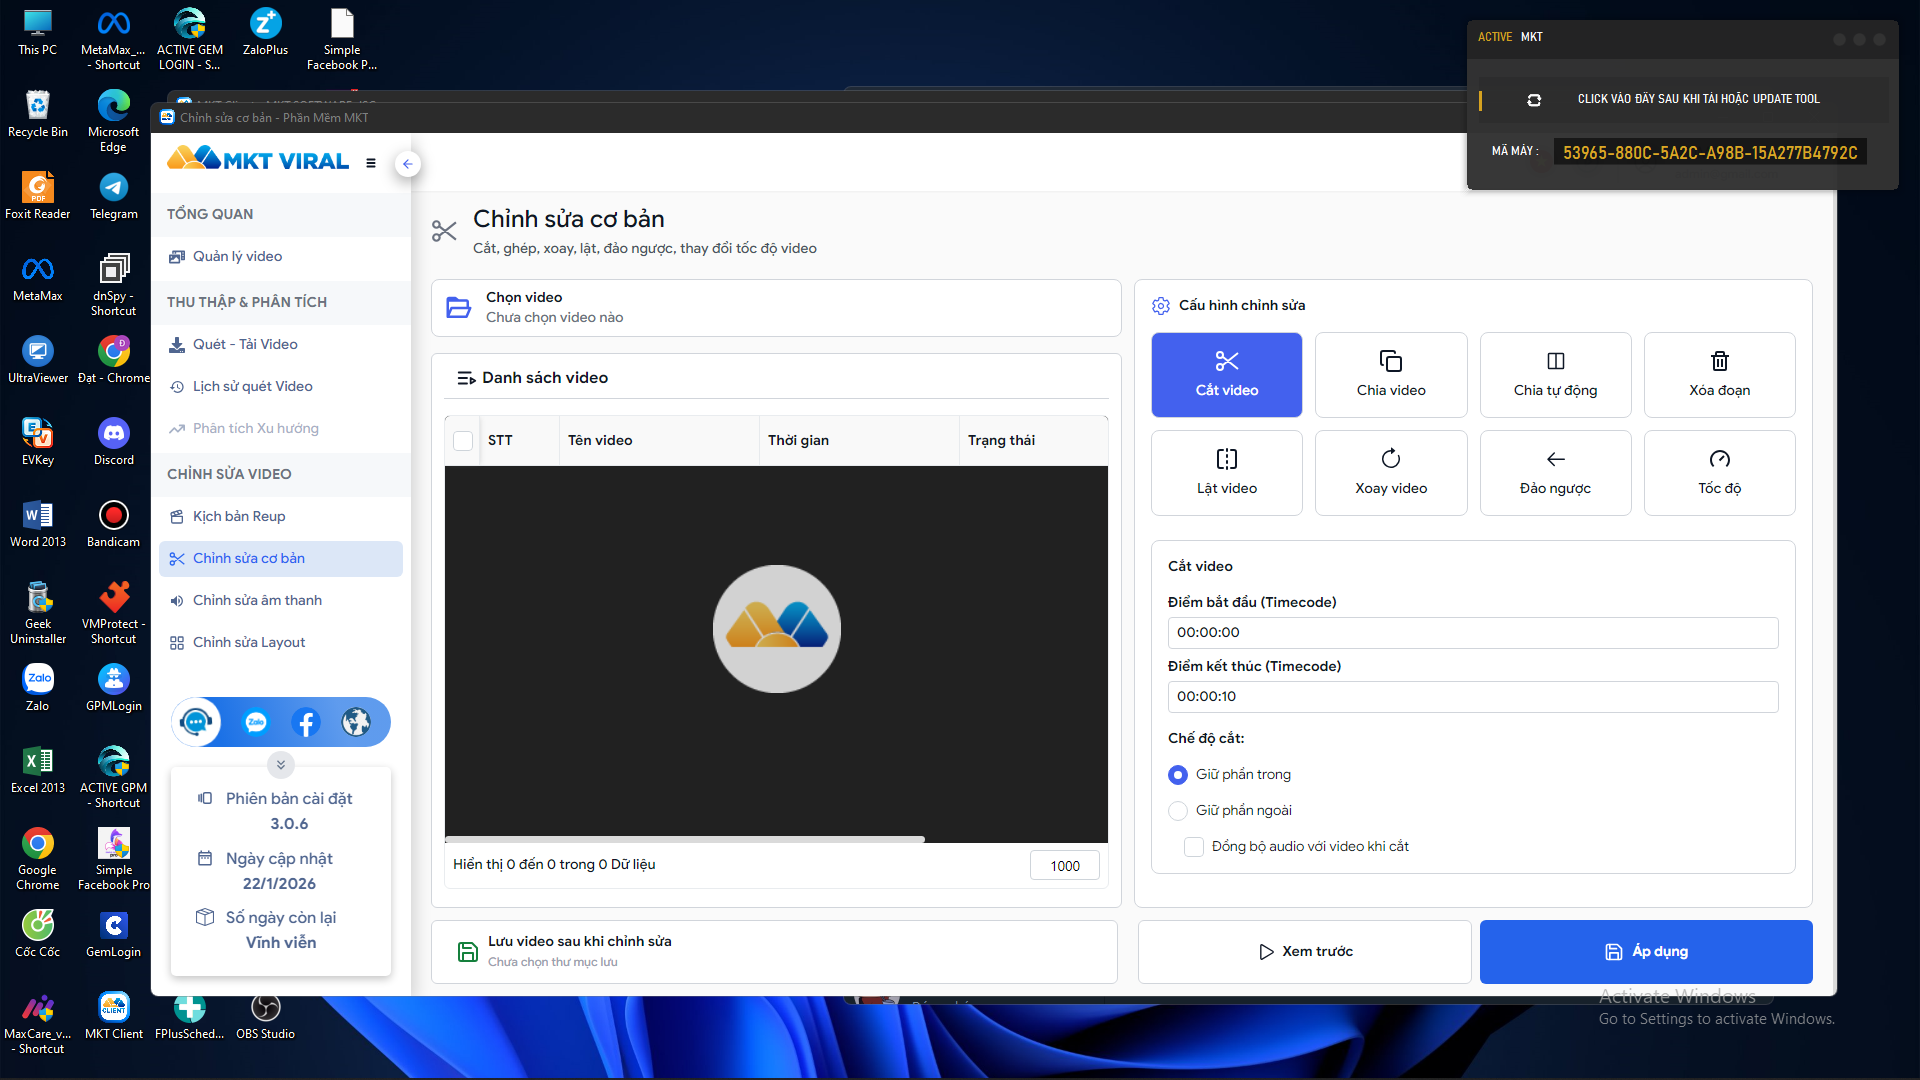Open Chỉnh sửa âm thanh menu item

tap(281, 601)
